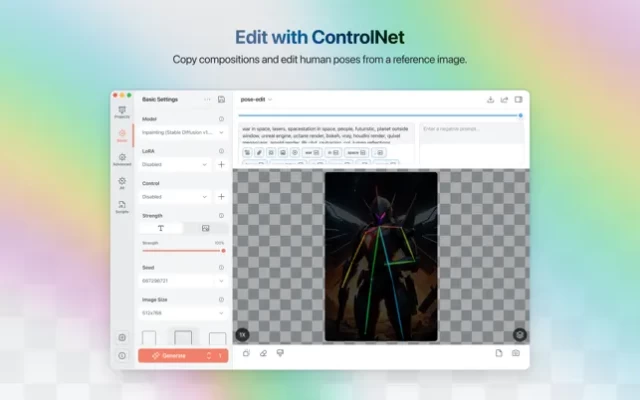Toggle the right sidebar panel icon
Viewport: 640px width, 400px height.
tap(518, 100)
